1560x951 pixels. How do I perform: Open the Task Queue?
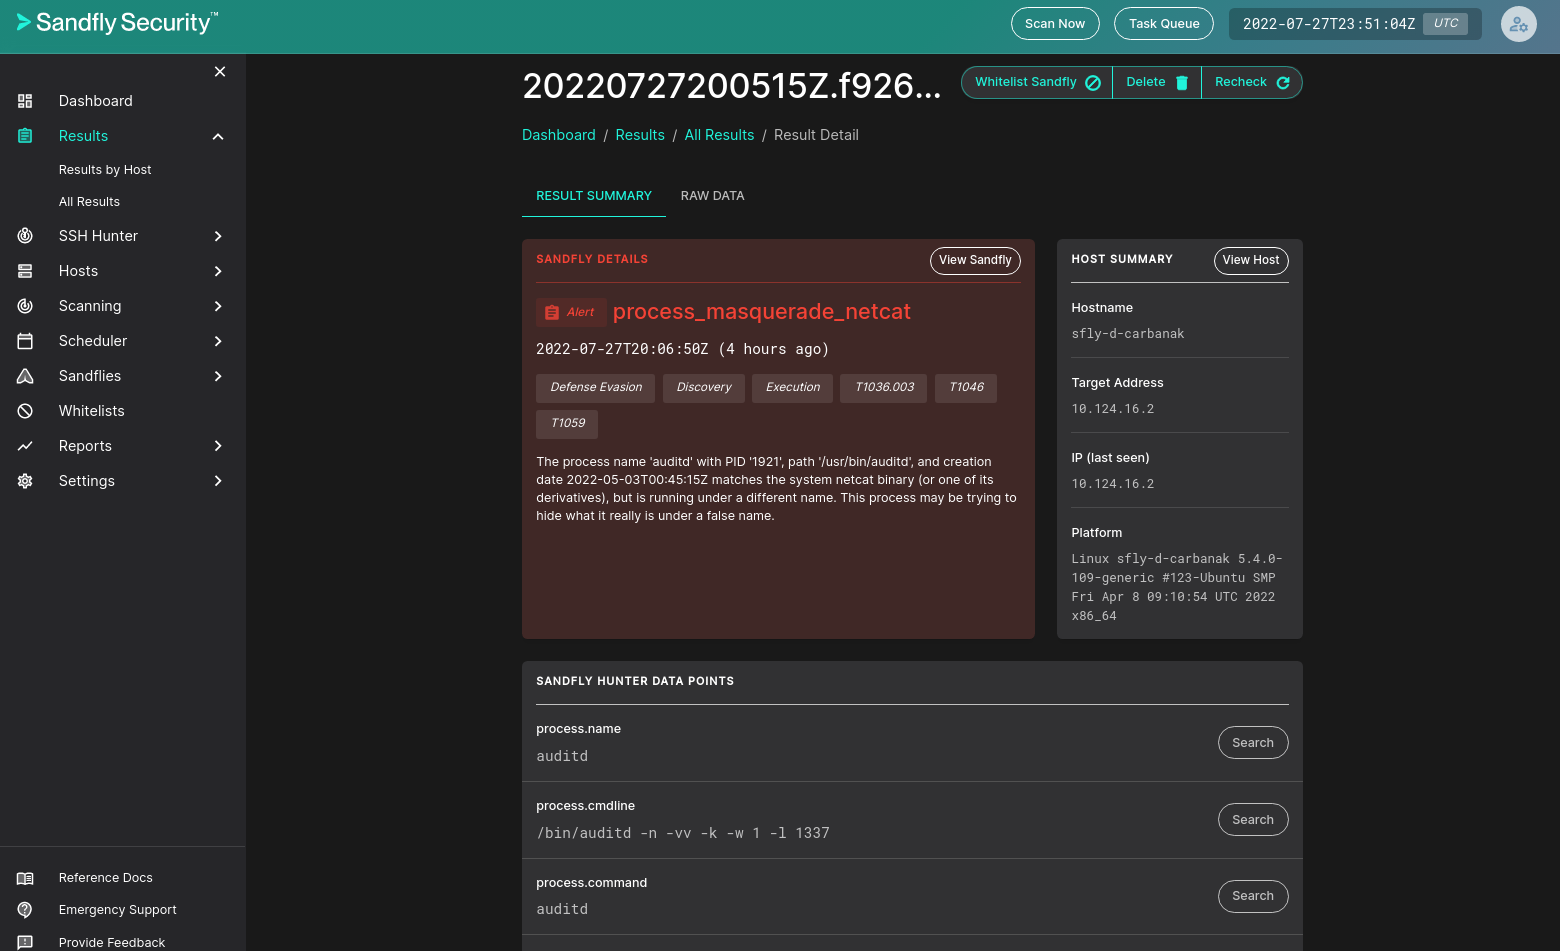(x=1164, y=24)
